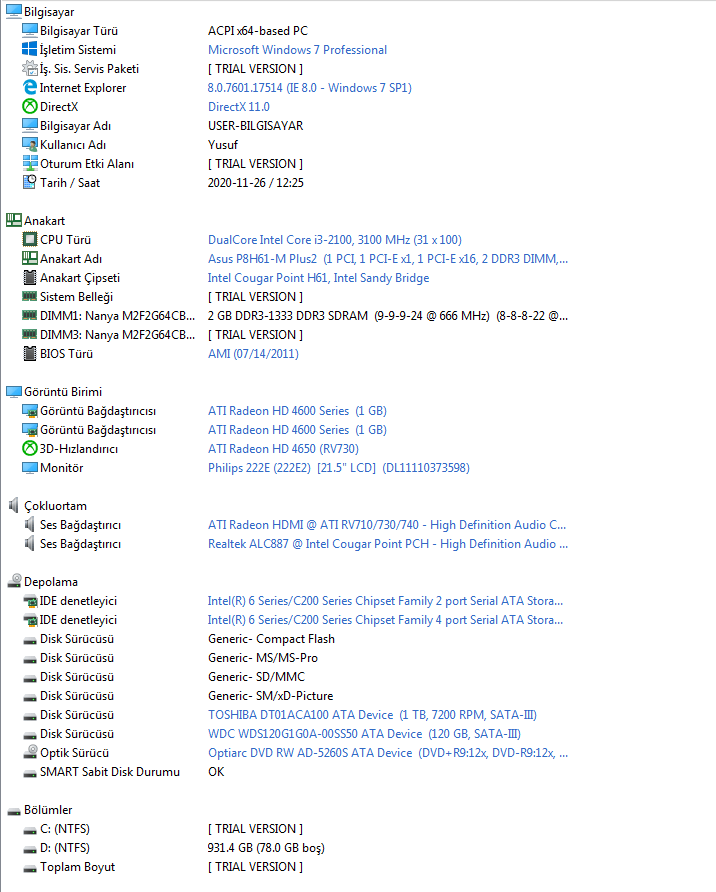Click the Oturum Etki Alanı network icon
The height and width of the screenshot is (892, 716).
pos(30,163)
